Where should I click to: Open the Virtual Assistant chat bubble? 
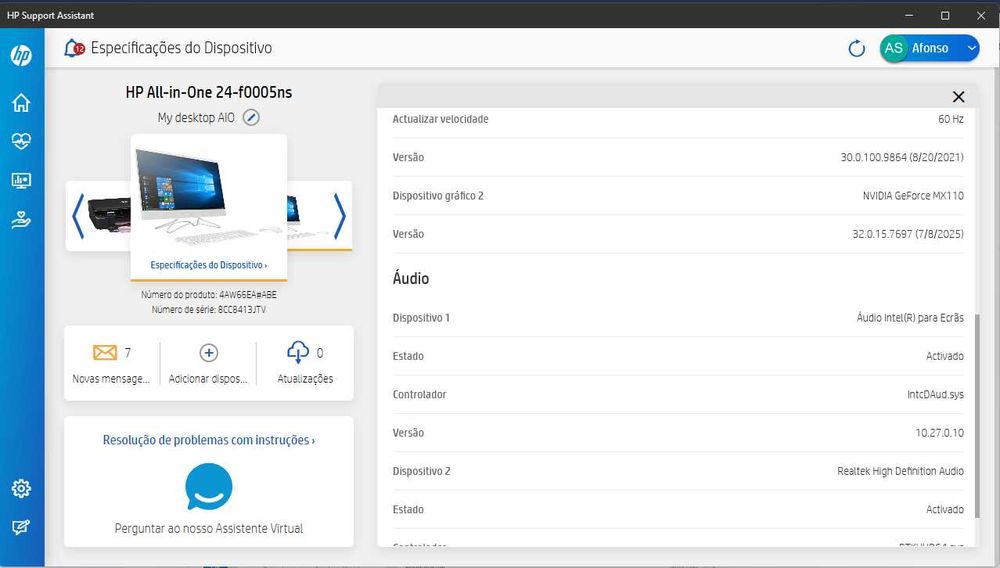[209, 486]
